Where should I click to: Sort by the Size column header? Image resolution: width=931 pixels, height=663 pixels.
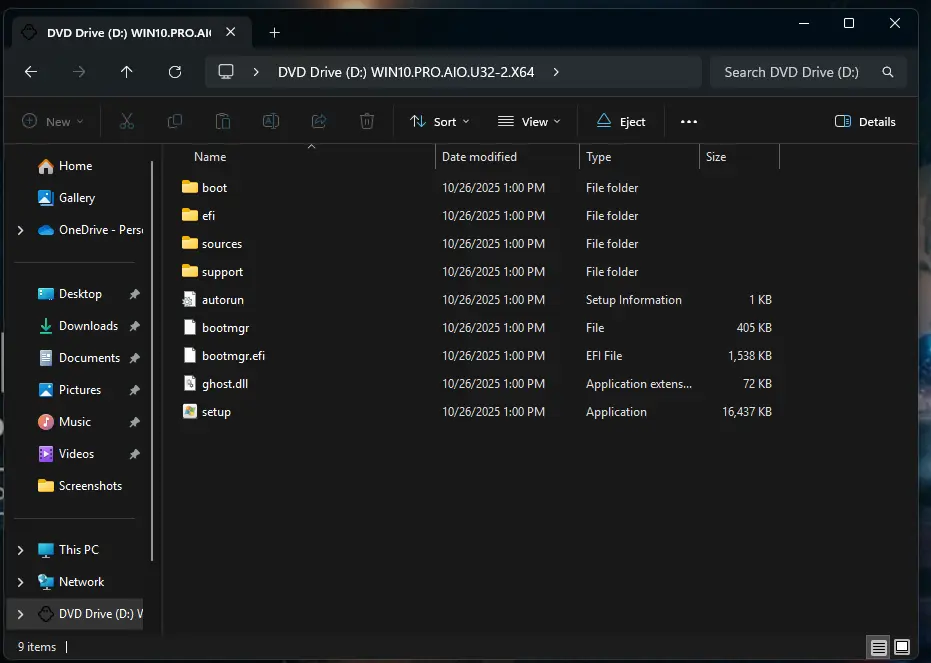(x=715, y=157)
